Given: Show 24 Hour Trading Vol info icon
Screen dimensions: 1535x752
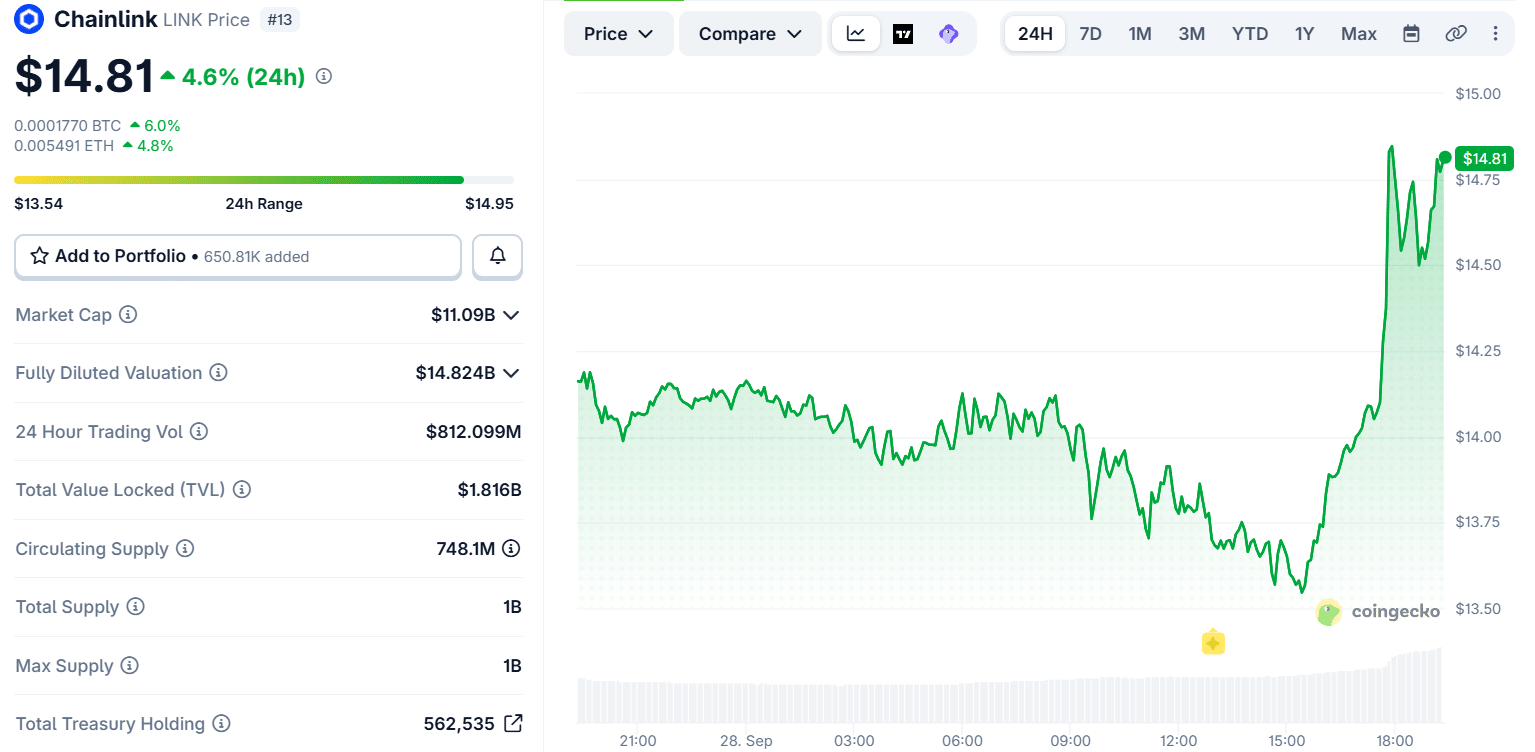Looking at the screenshot, I should 199,432.
